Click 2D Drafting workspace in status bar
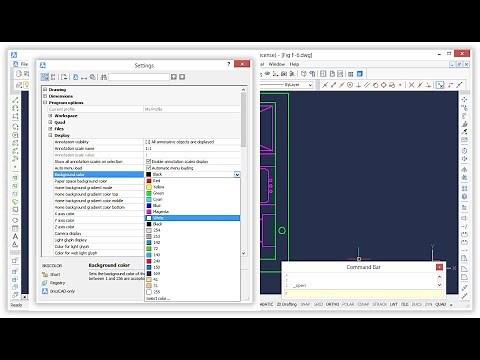The image size is (480, 360). (x=287, y=304)
